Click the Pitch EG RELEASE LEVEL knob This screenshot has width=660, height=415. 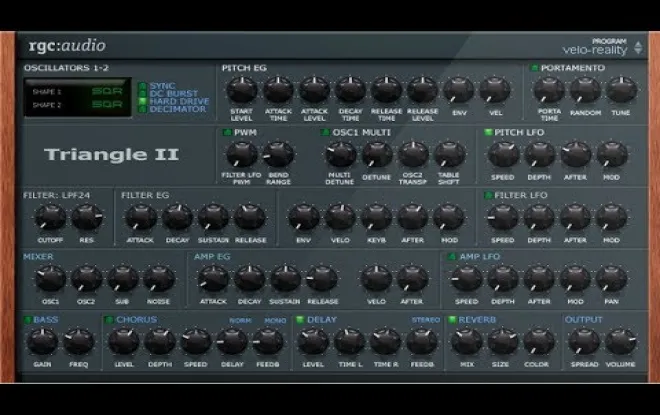[423, 90]
